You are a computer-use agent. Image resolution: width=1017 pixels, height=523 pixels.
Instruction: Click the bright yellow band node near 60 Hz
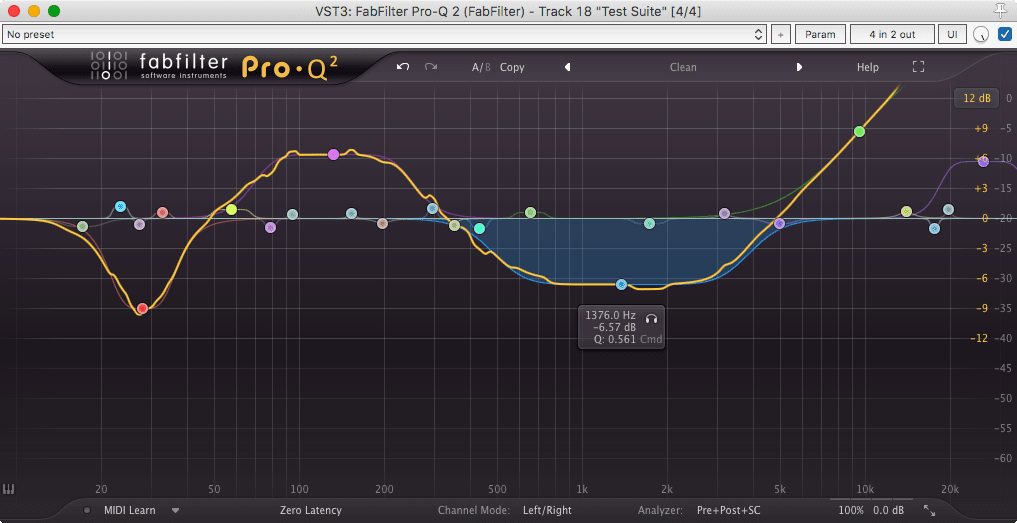[x=232, y=210]
